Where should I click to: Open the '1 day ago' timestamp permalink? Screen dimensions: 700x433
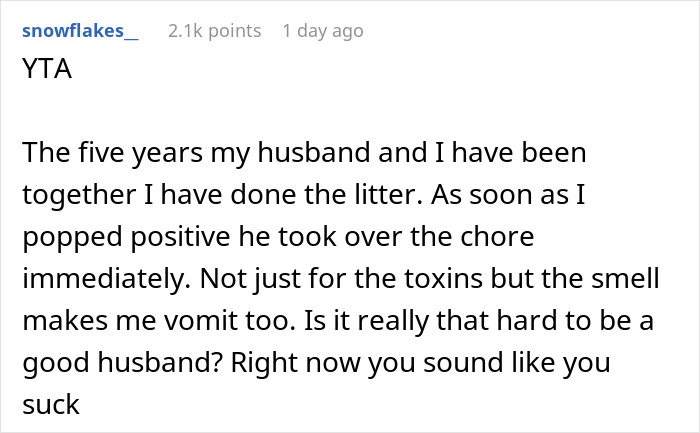[323, 31]
